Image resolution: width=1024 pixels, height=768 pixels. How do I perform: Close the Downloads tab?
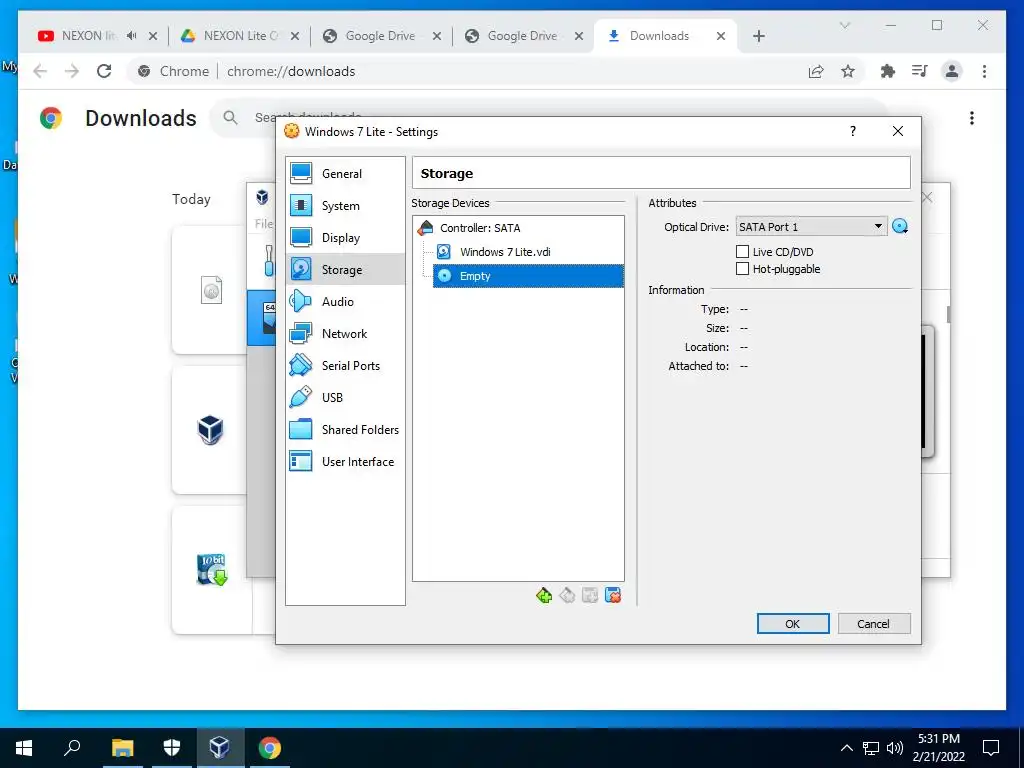pos(721,36)
